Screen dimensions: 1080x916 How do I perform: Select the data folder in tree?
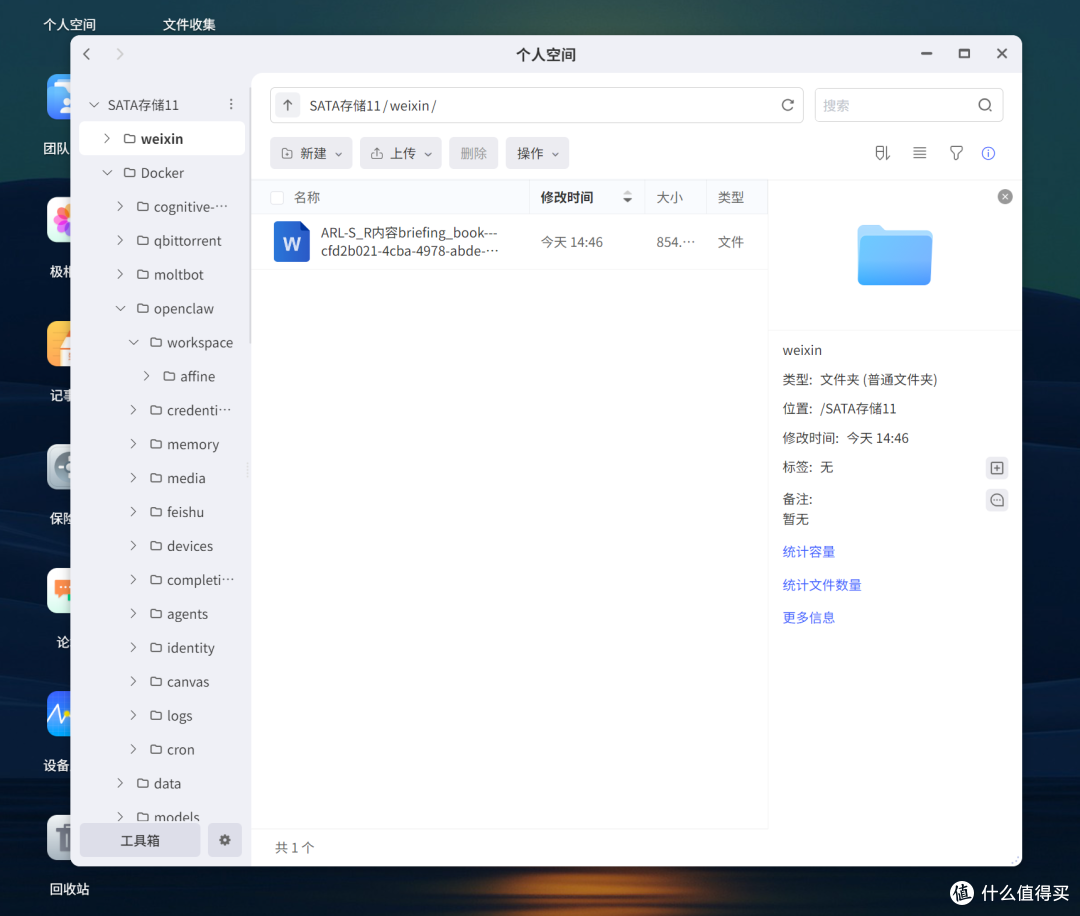click(167, 783)
